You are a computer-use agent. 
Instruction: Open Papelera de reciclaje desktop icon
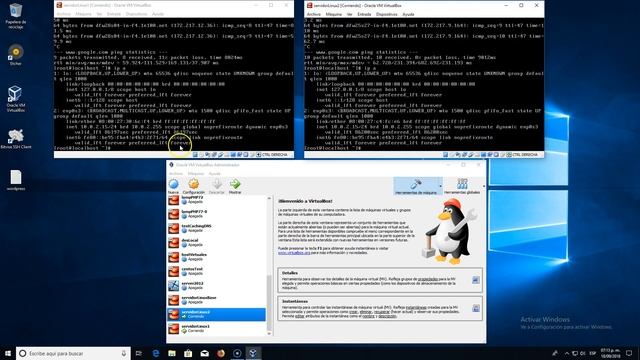[16, 16]
